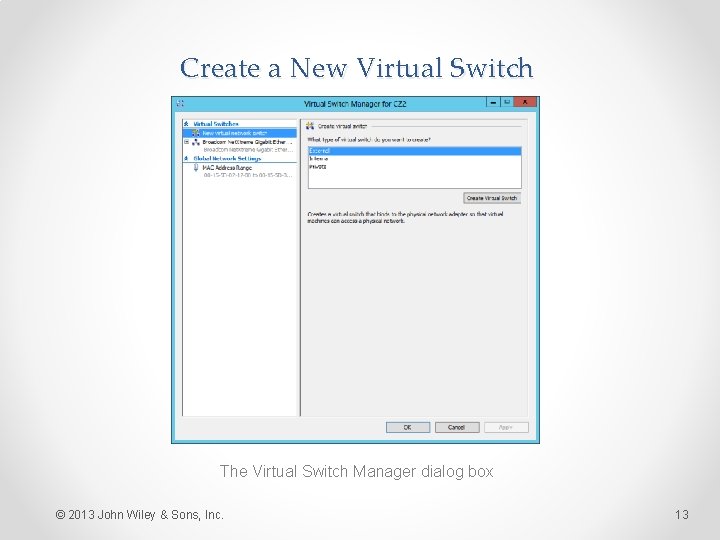720x540 pixels.
Task: Click the Broadcom NetXtreme network adapter icon
Action: [x=196, y=142]
